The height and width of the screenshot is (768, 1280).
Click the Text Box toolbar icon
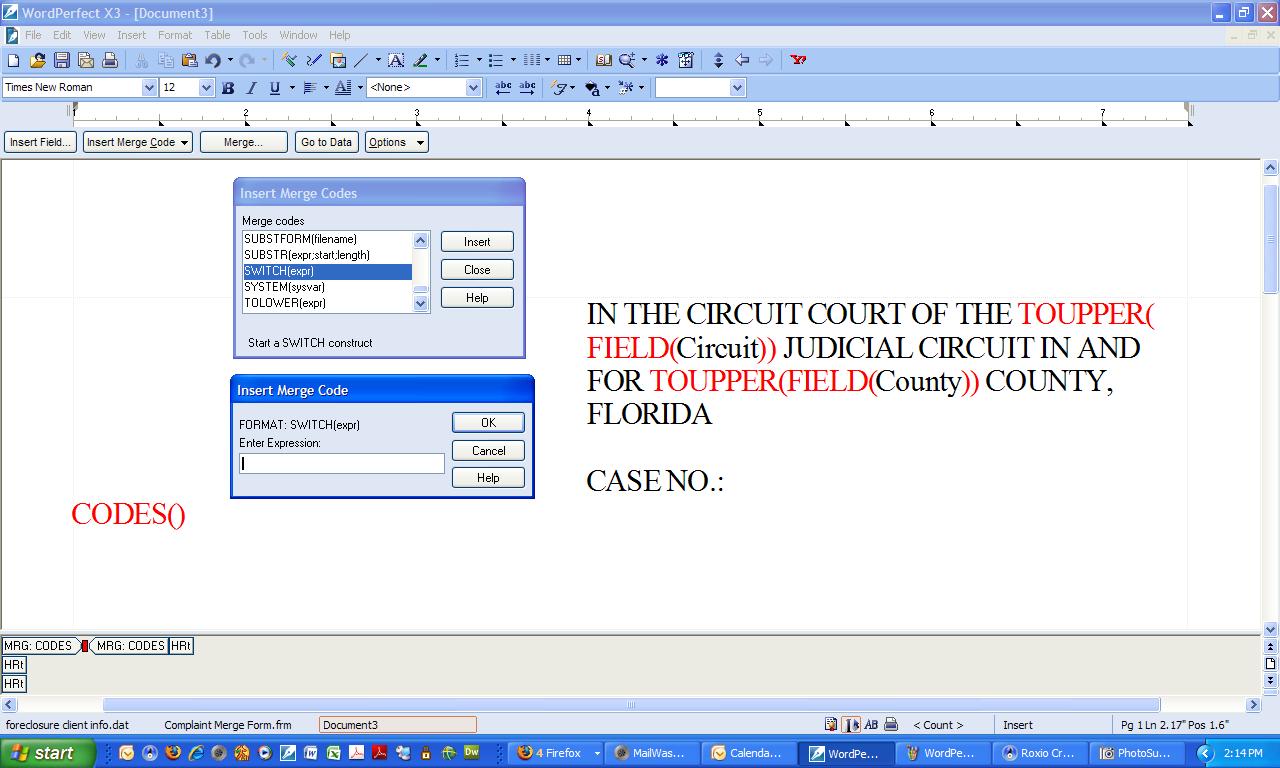396,60
